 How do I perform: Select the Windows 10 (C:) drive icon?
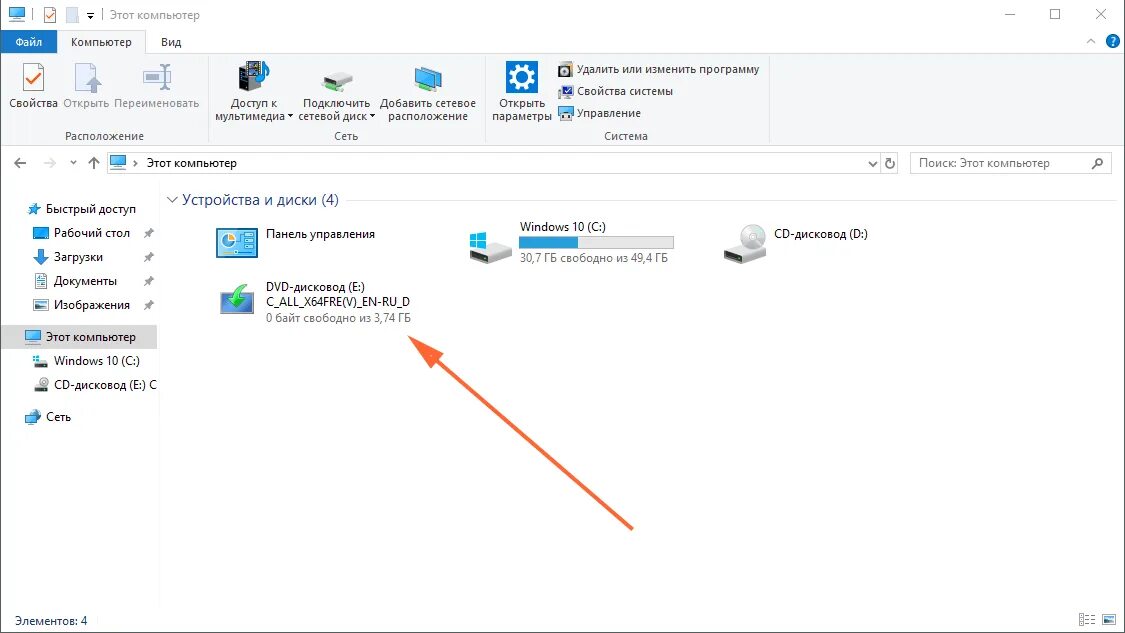[490, 246]
